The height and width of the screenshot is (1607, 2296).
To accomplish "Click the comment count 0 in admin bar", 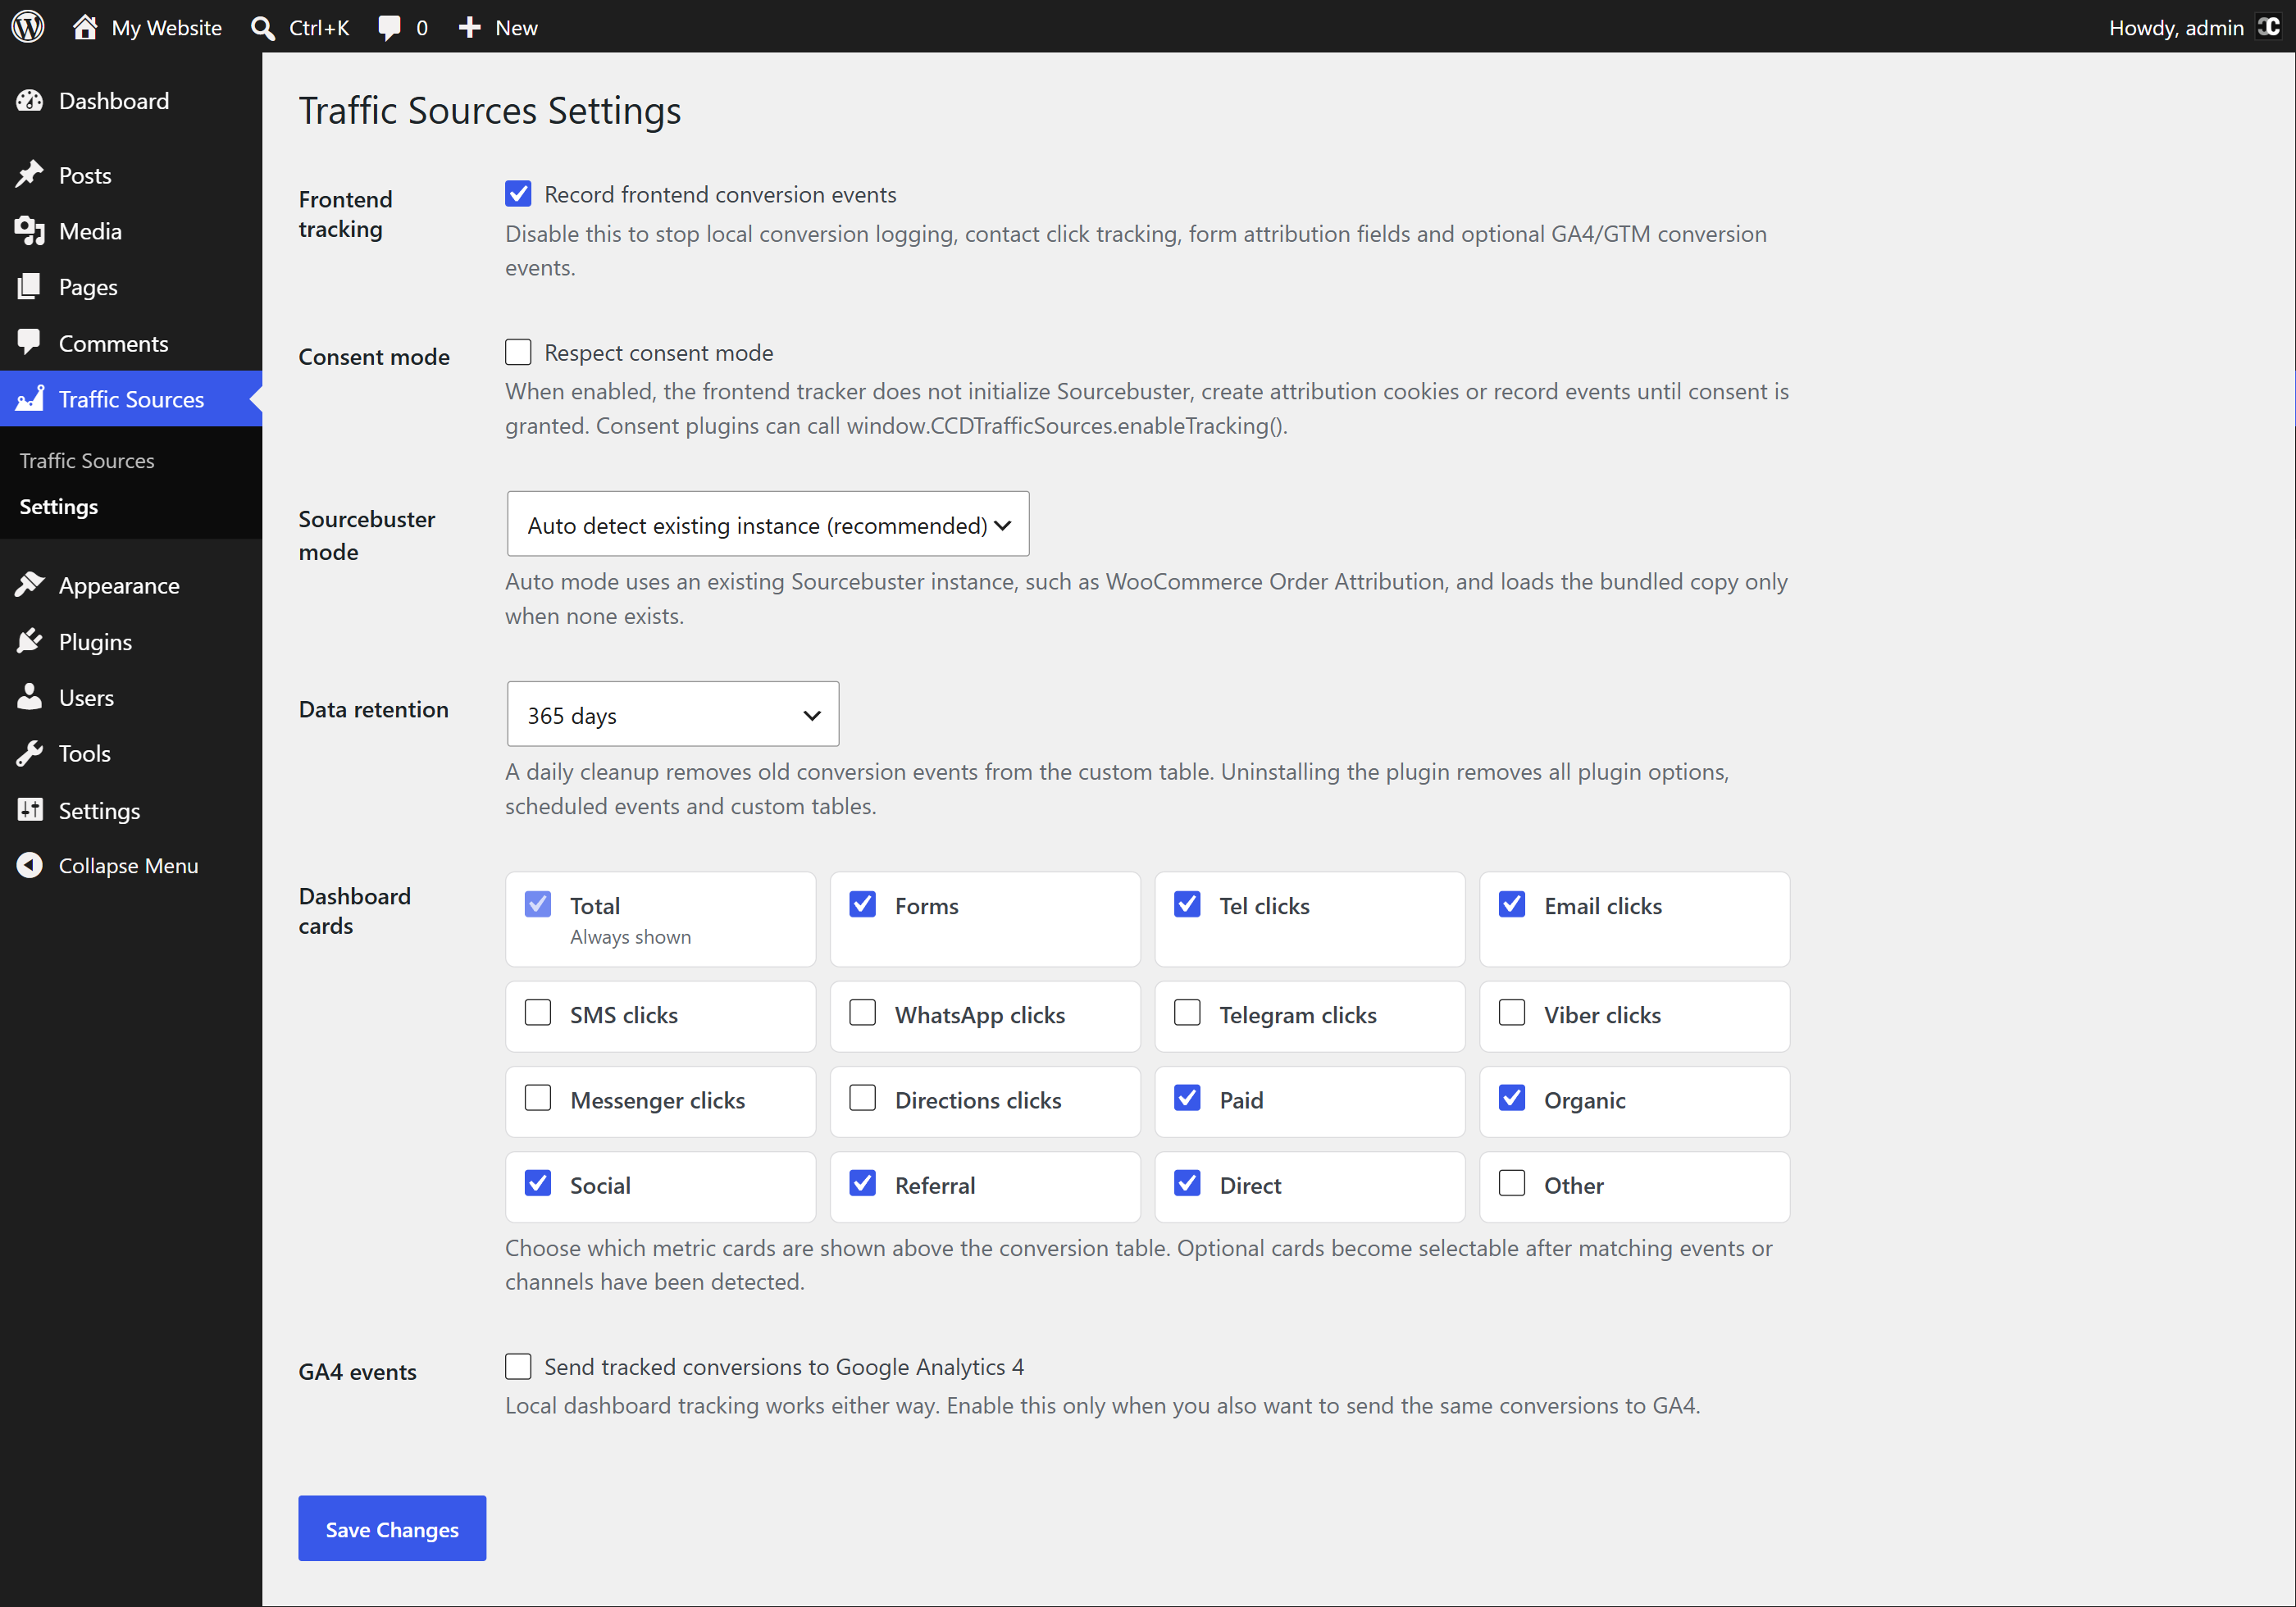I will [x=422, y=28].
